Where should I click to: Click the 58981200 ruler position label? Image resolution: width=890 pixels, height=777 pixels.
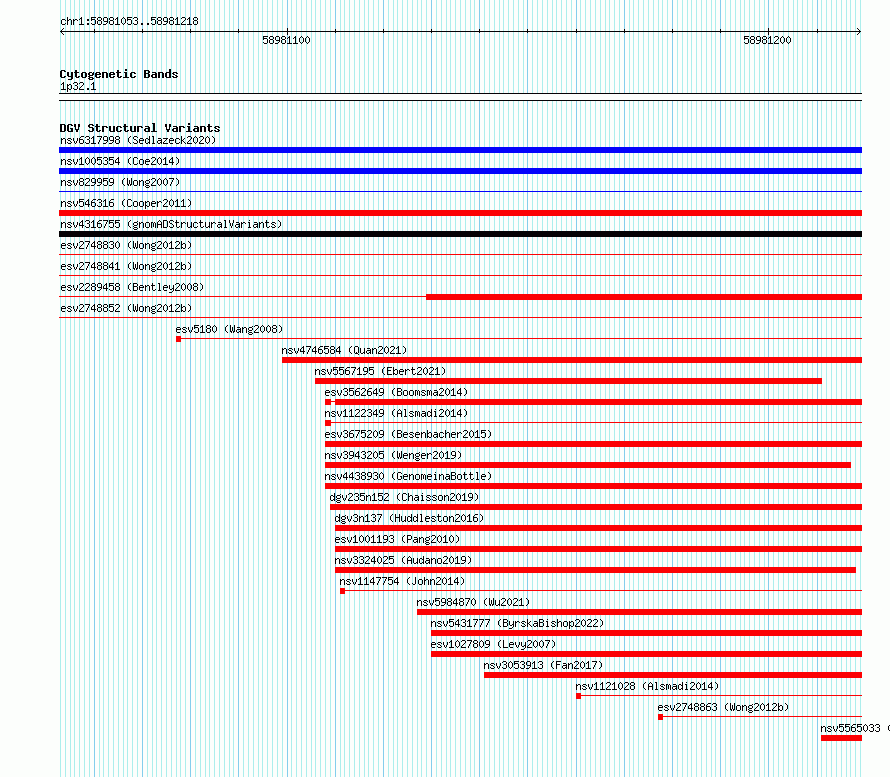coord(767,40)
